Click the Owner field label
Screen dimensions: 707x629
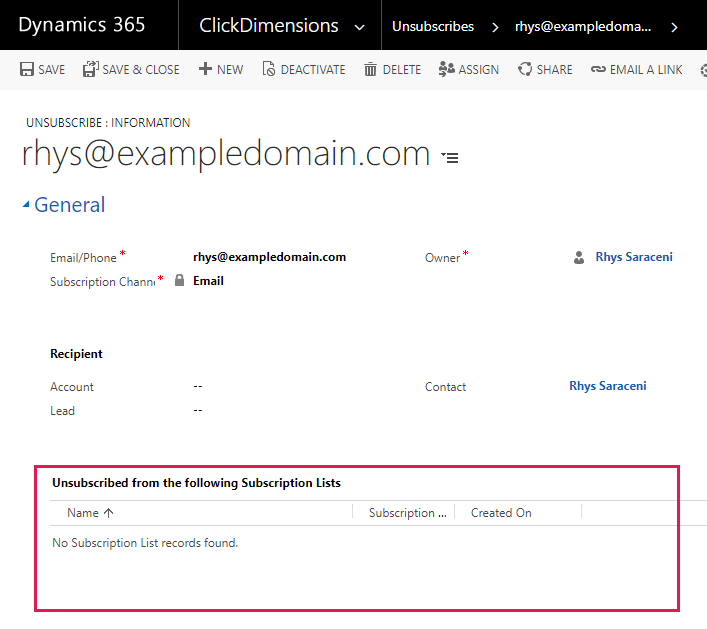(442, 258)
